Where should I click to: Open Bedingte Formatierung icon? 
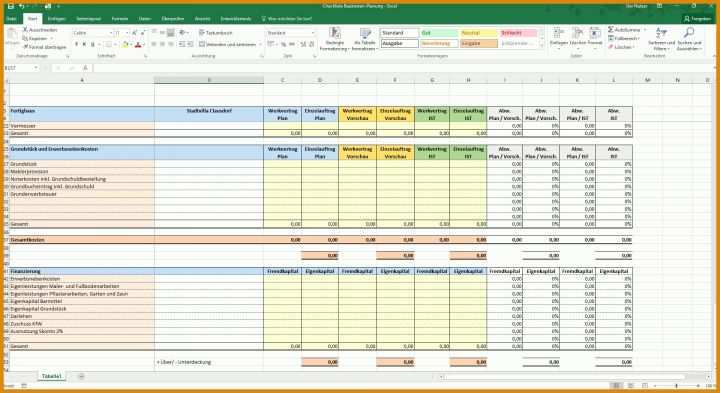coord(335,38)
